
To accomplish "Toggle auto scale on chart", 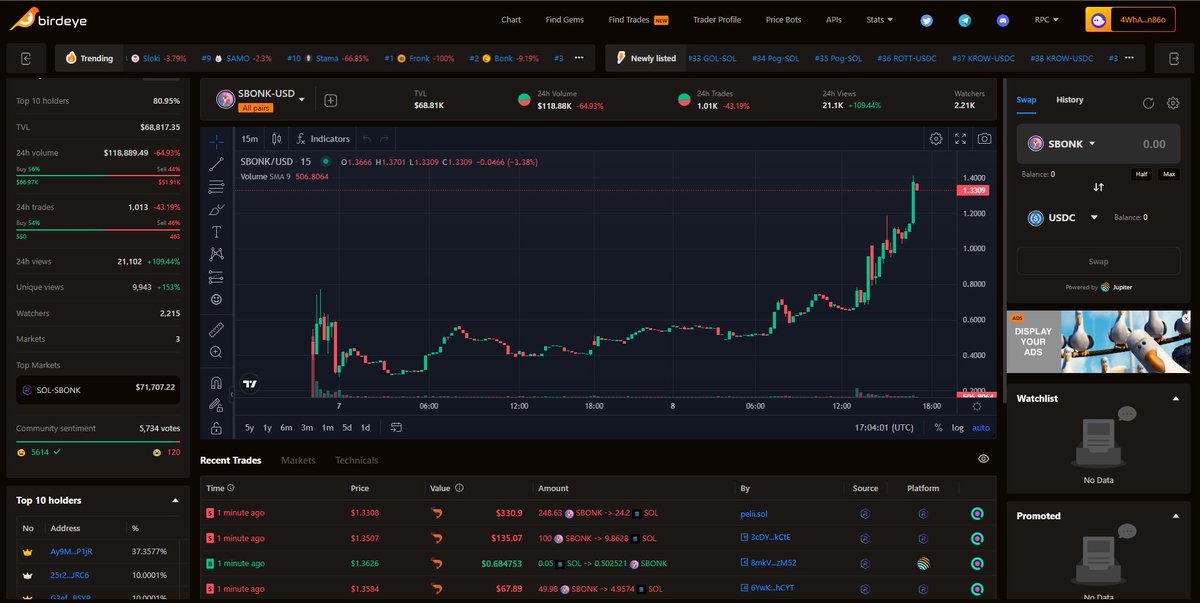I will [x=981, y=428].
